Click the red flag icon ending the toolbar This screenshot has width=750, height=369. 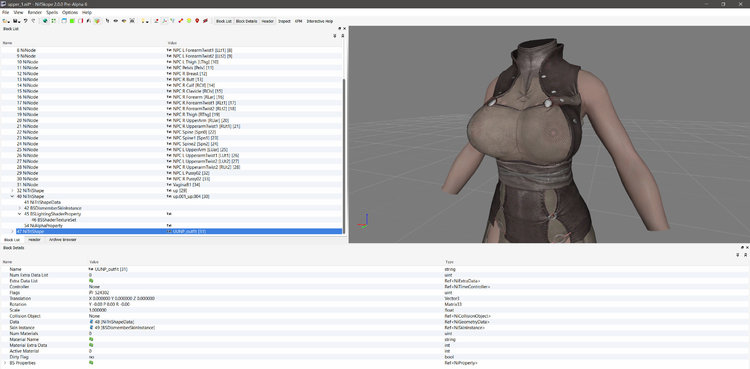click(x=206, y=21)
